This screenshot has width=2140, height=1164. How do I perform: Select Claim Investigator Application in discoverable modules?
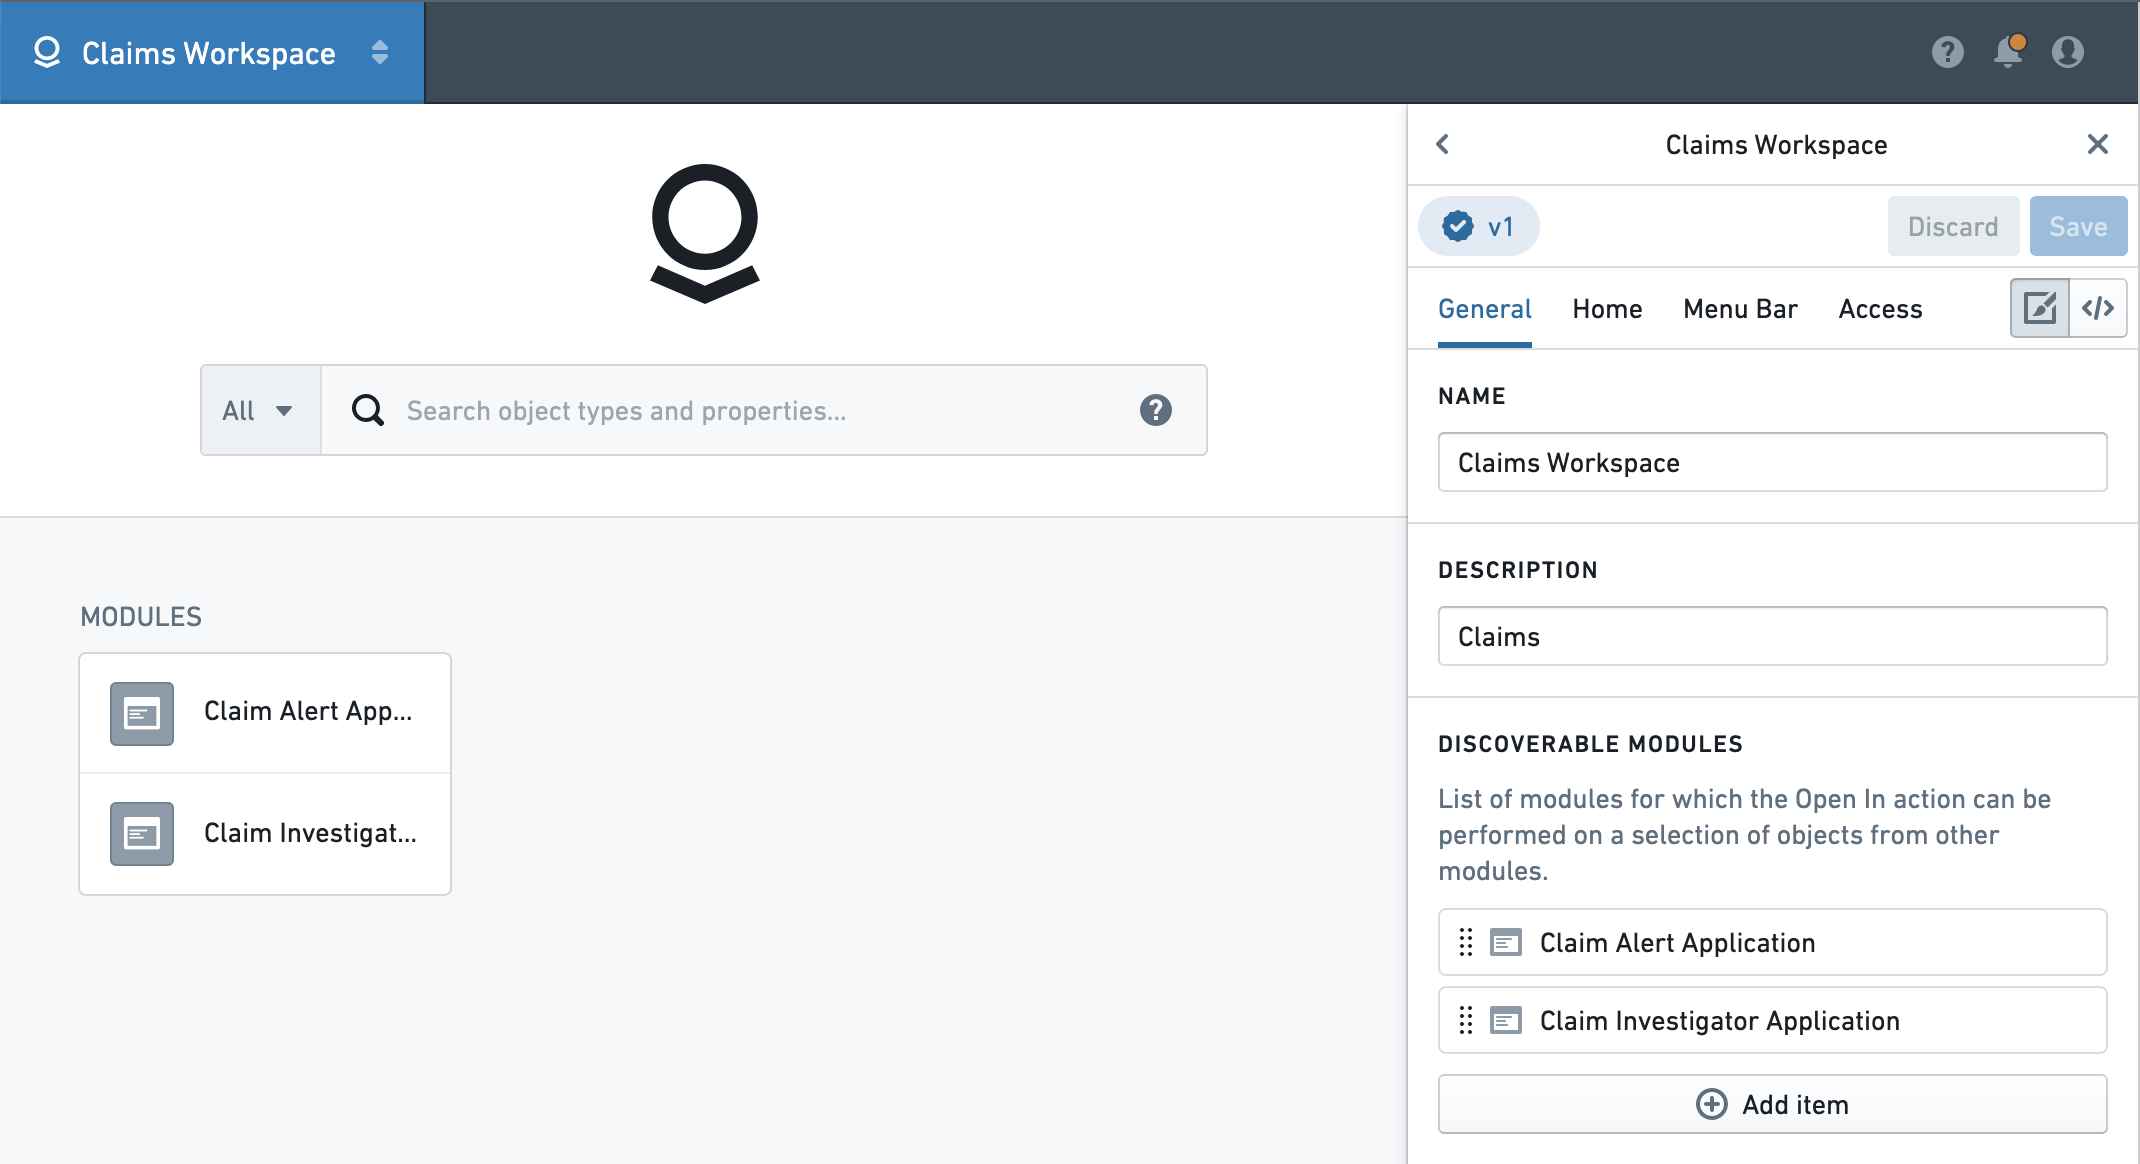(1772, 1020)
